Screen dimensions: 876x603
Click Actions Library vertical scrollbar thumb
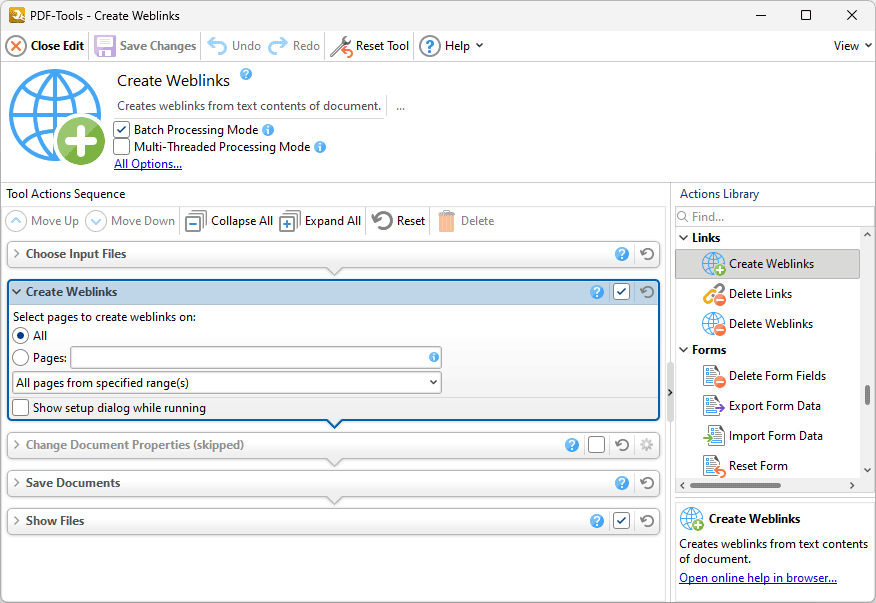[x=867, y=395]
